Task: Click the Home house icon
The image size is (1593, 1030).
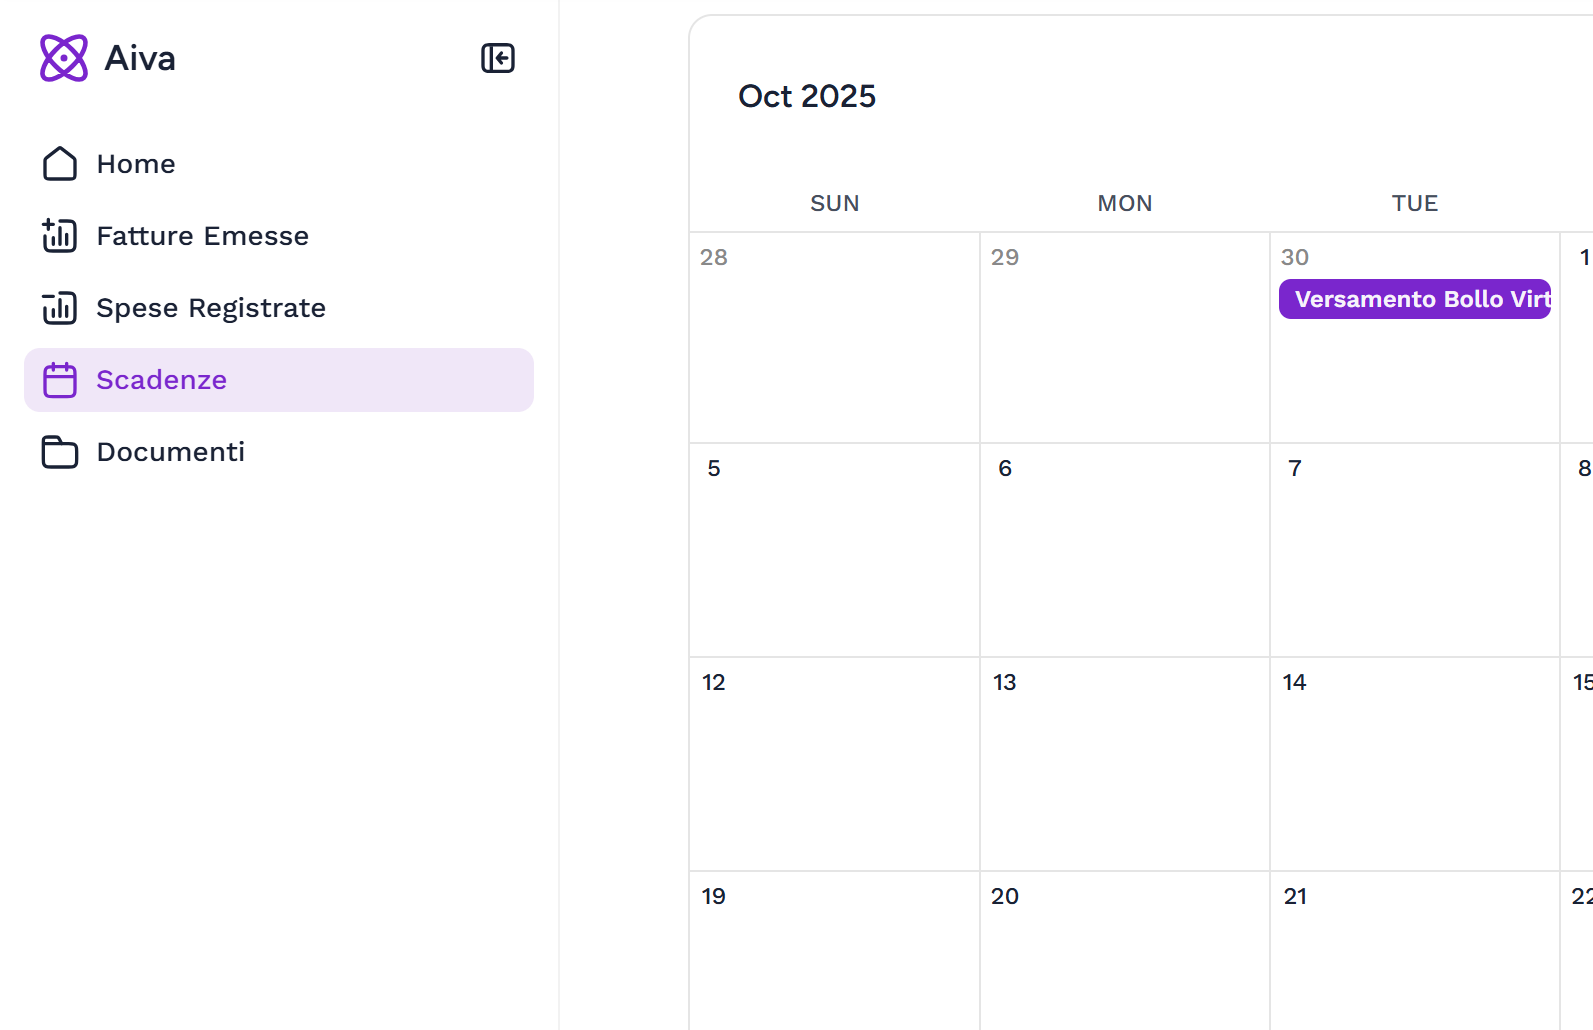Action: point(60,164)
